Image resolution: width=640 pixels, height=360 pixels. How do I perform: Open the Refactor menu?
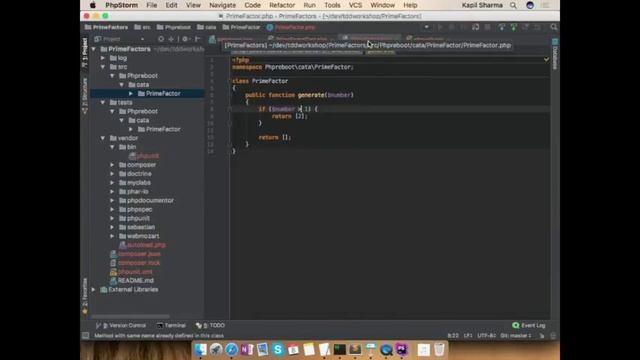tap(282, 5)
